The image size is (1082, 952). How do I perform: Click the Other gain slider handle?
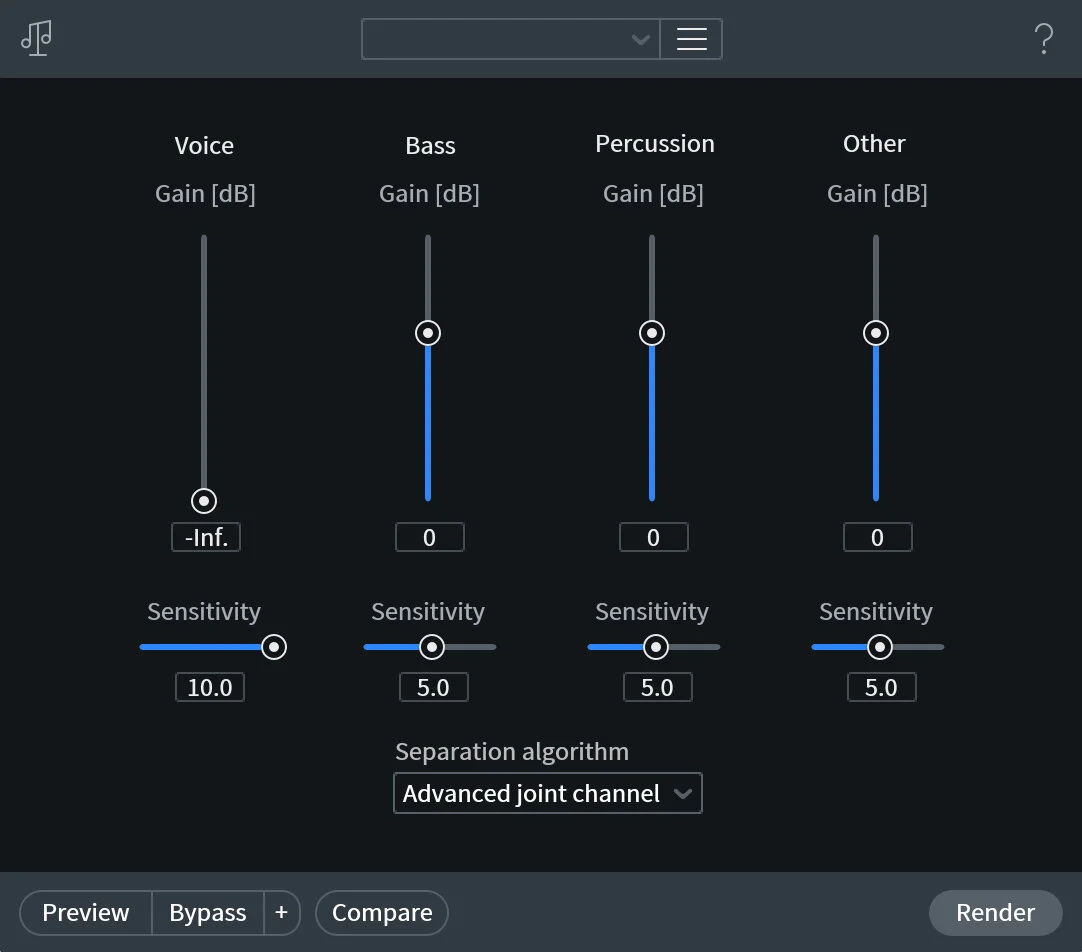coord(876,333)
